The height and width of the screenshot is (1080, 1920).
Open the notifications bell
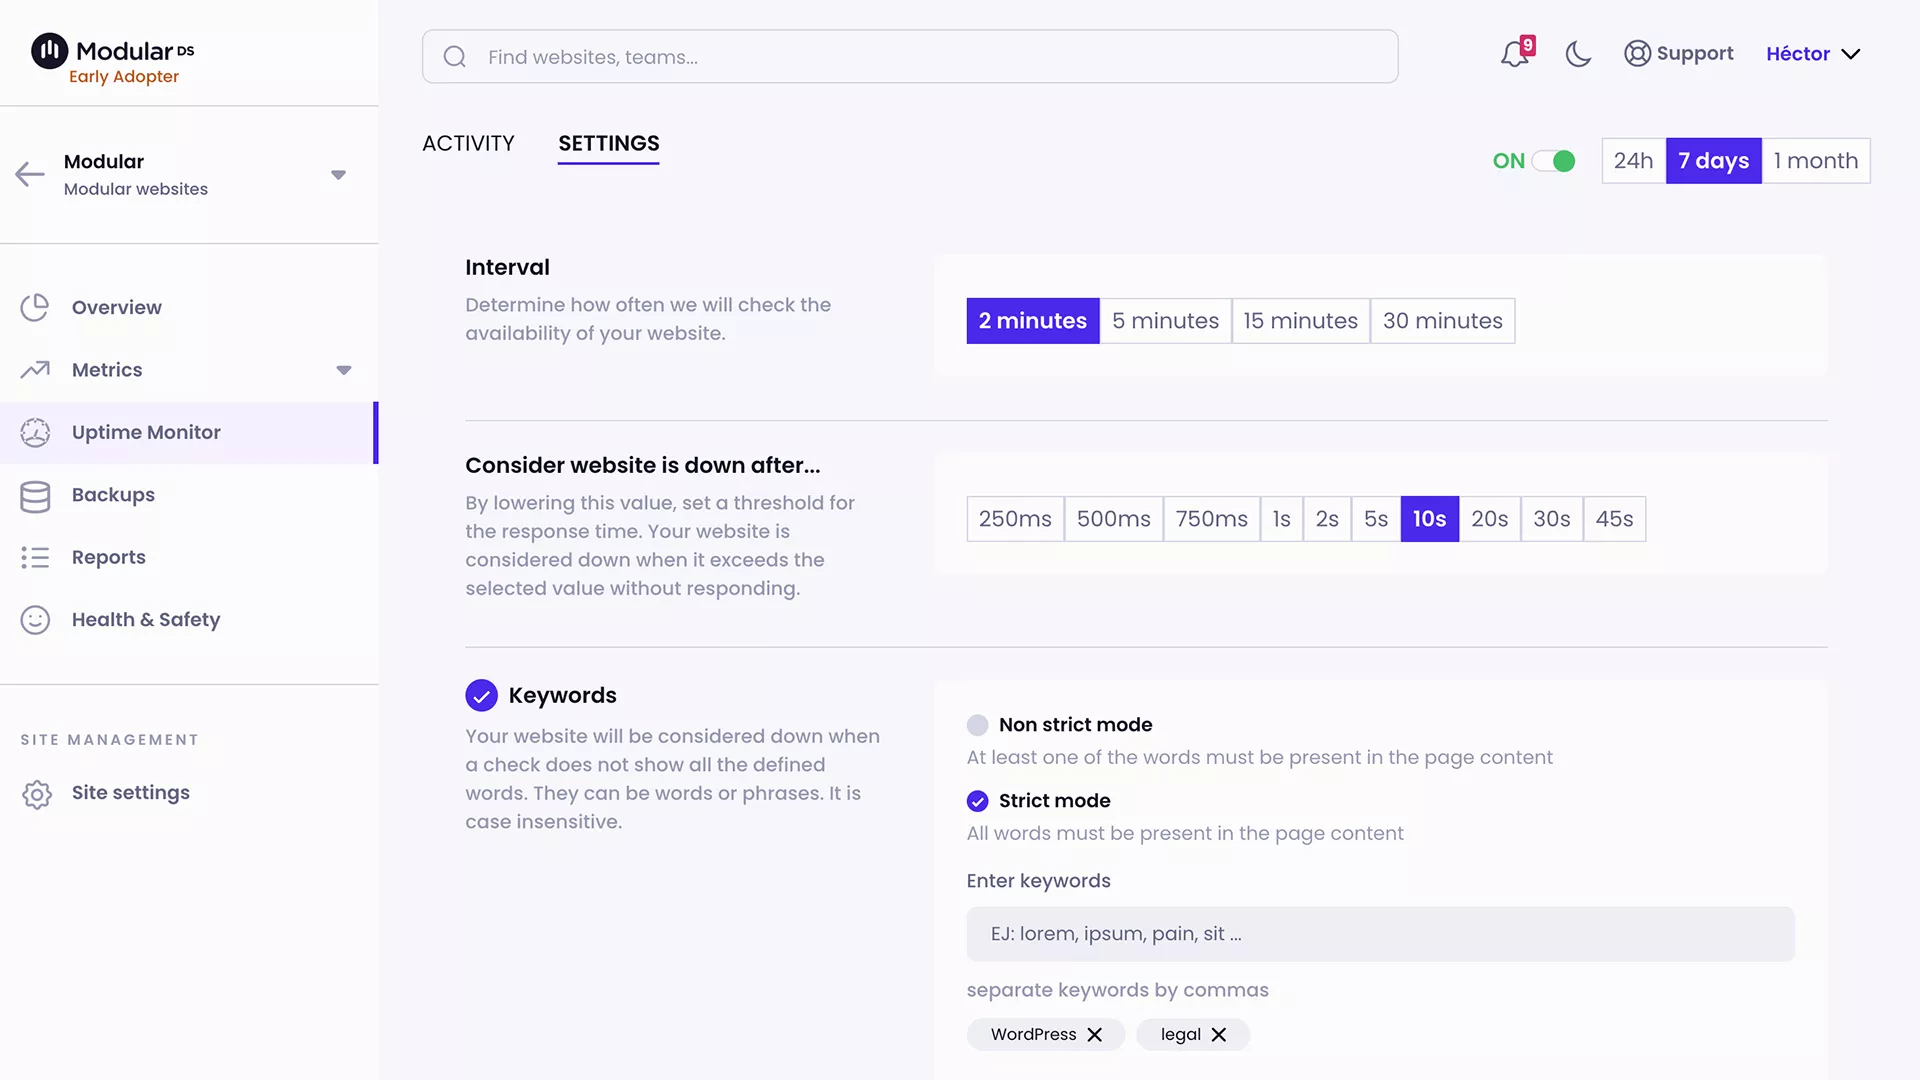[1515, 54]
